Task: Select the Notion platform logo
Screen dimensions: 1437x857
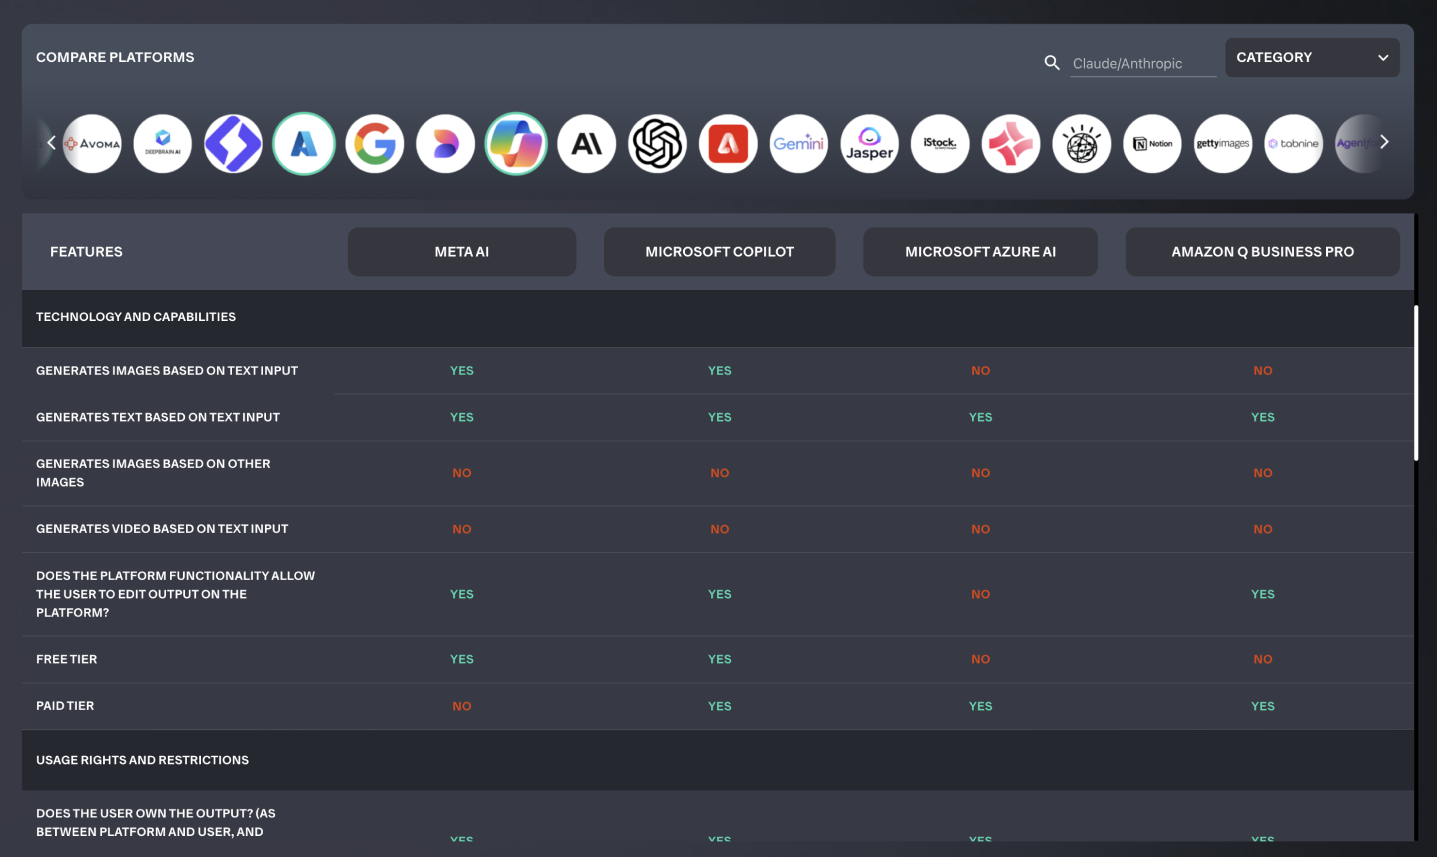Action: [x=1152, y=144]
